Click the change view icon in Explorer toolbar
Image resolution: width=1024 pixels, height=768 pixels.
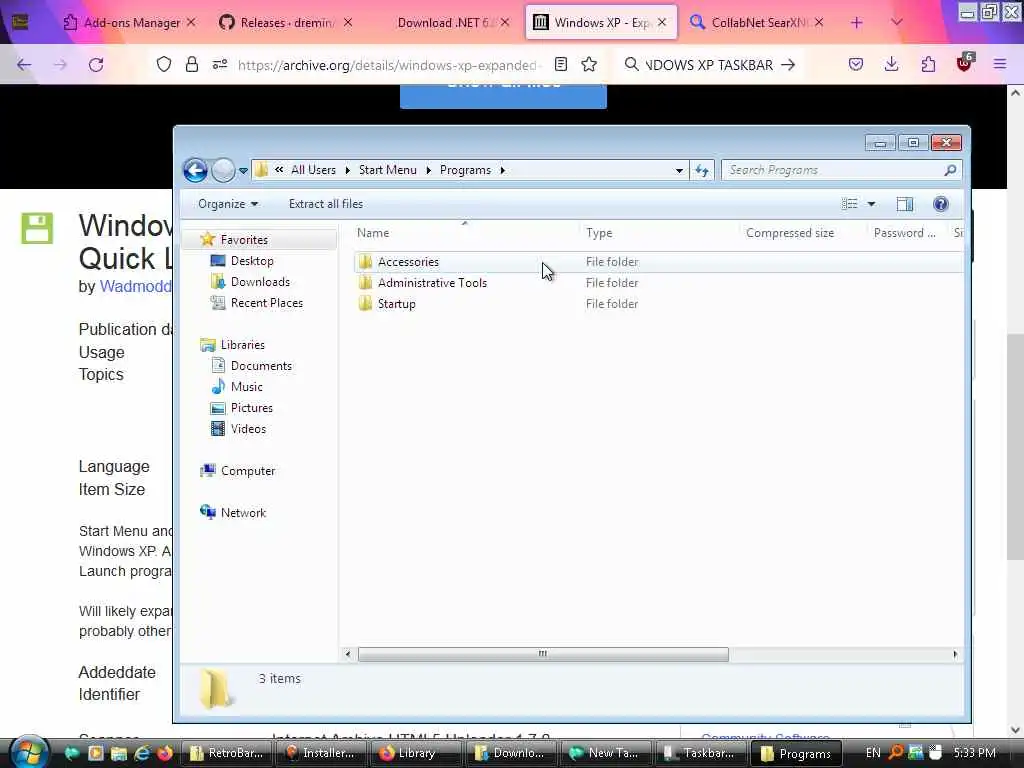pos(850,204)
